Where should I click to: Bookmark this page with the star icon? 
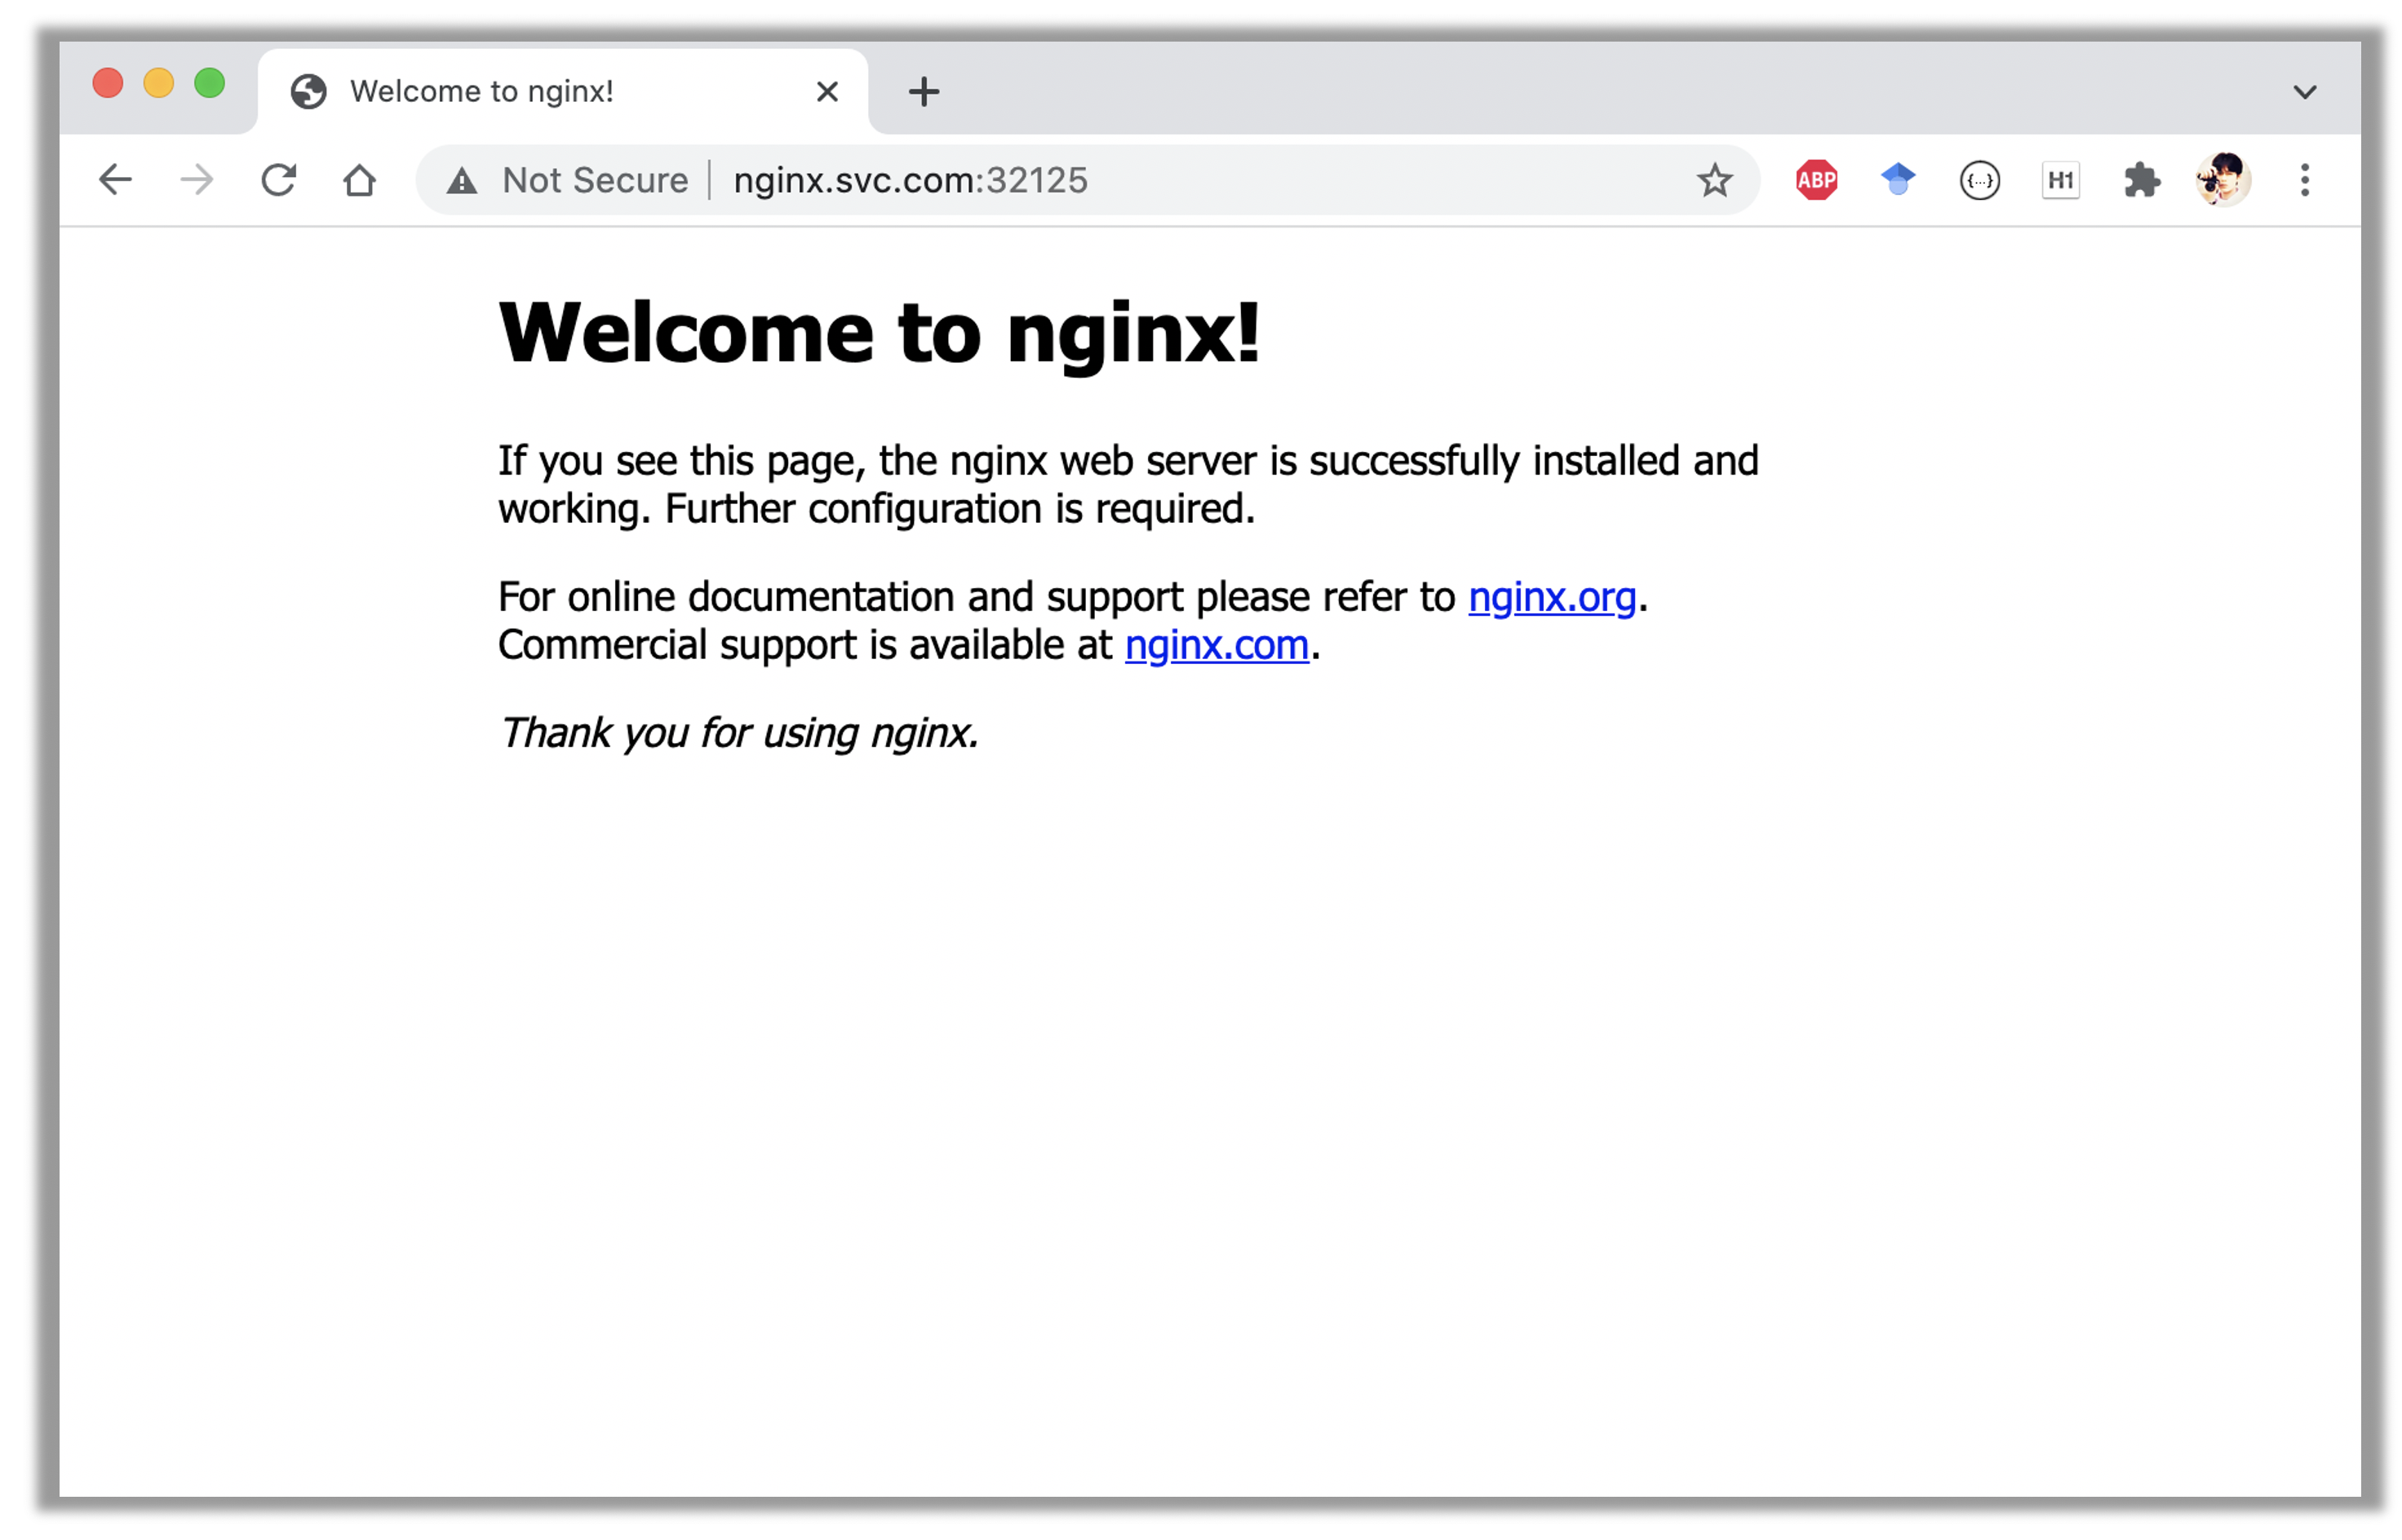click(1714, 180)
